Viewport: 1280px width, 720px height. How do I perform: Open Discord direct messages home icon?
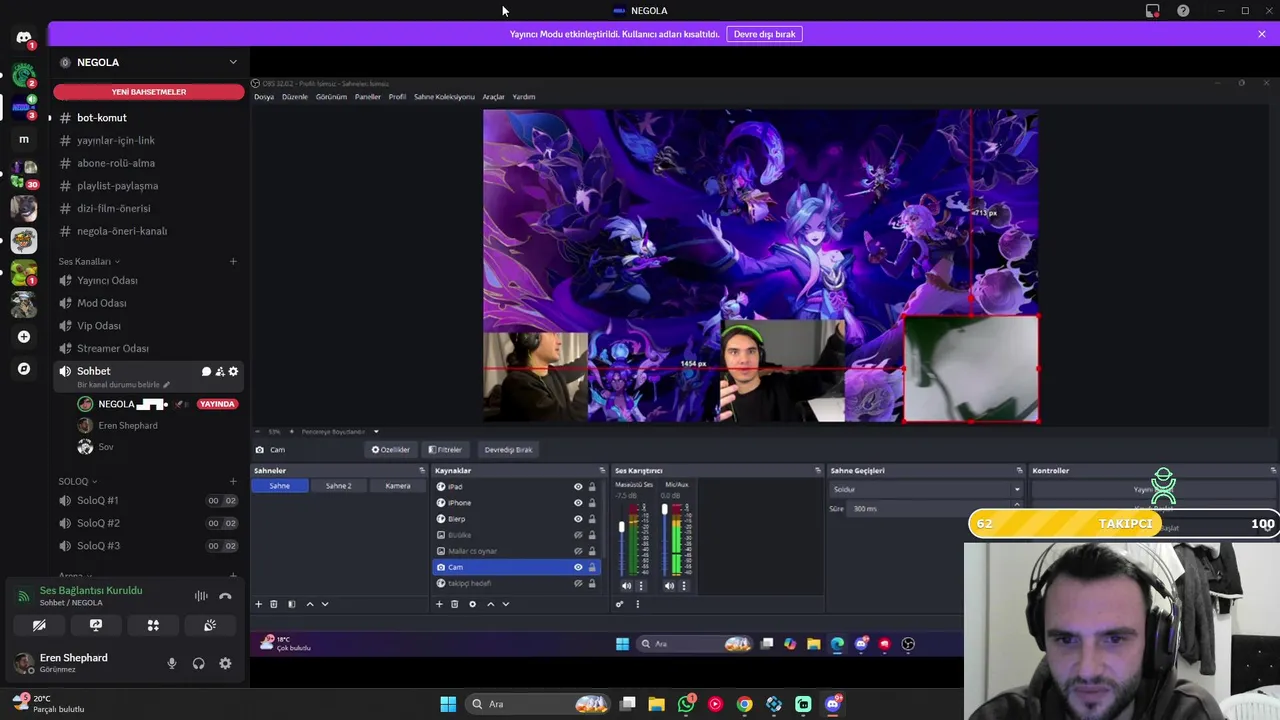pos(24,38)
